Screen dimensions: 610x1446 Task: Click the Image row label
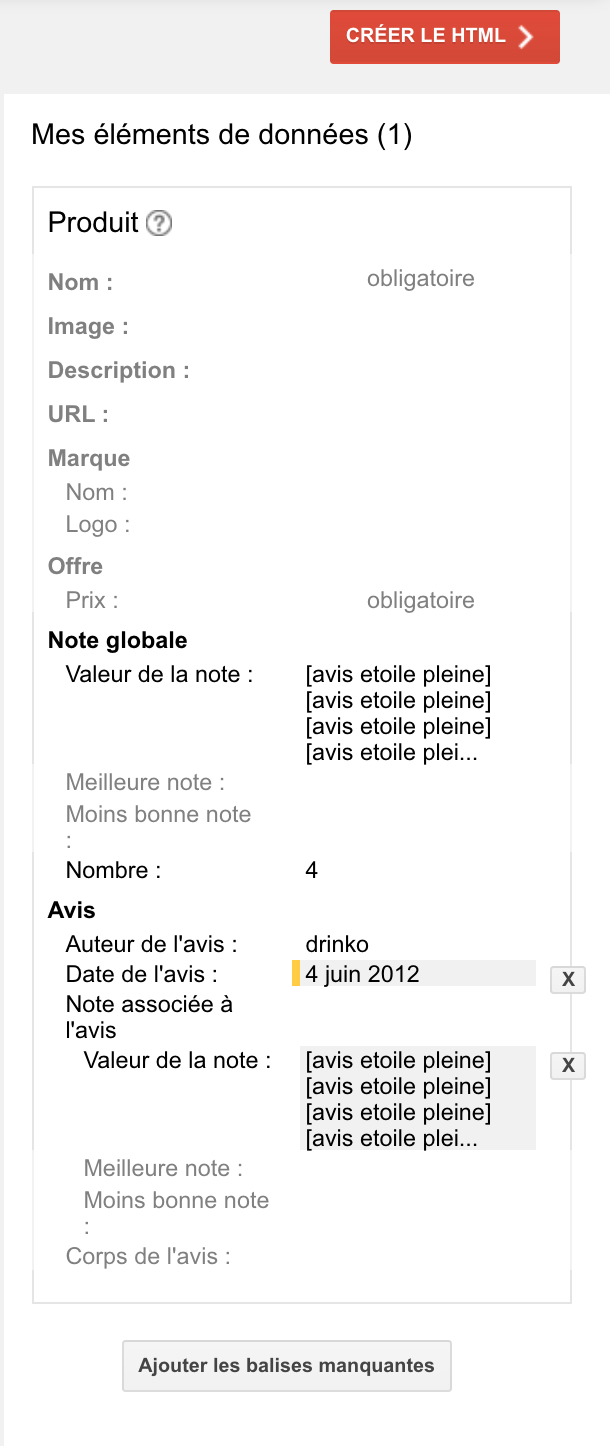(88, 327)
